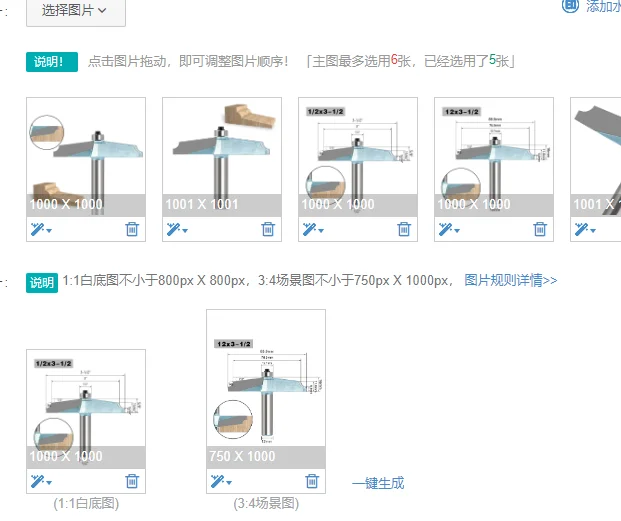Open the 图片规则详情>> link

511,280
